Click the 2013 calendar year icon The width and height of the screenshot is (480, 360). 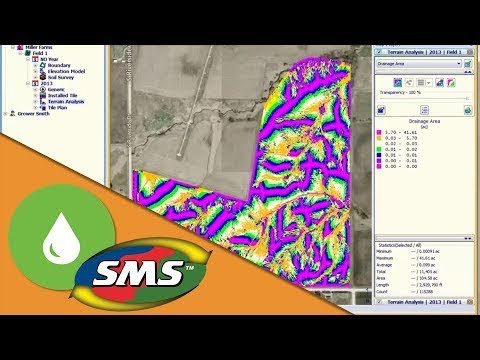(x=35, y=83)
